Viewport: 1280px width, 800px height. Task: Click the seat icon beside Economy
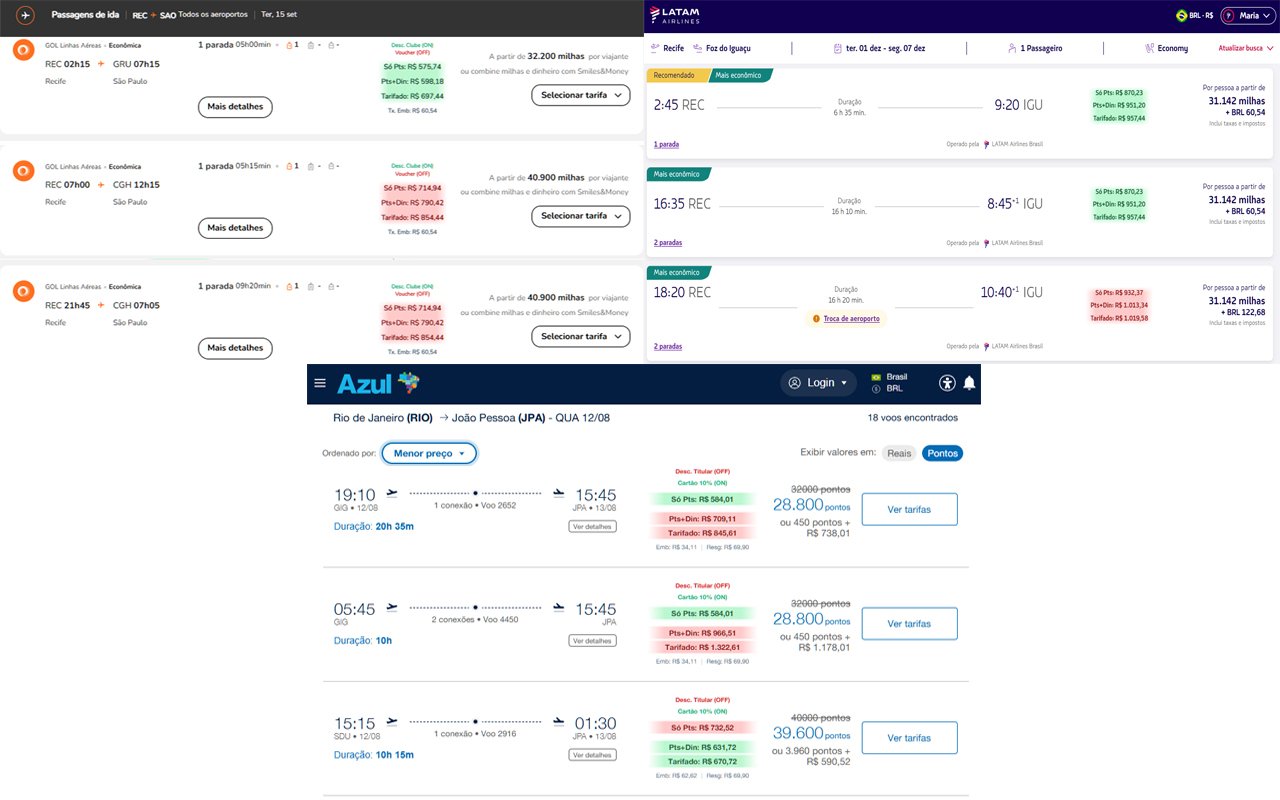click(x=1150, y=48)
